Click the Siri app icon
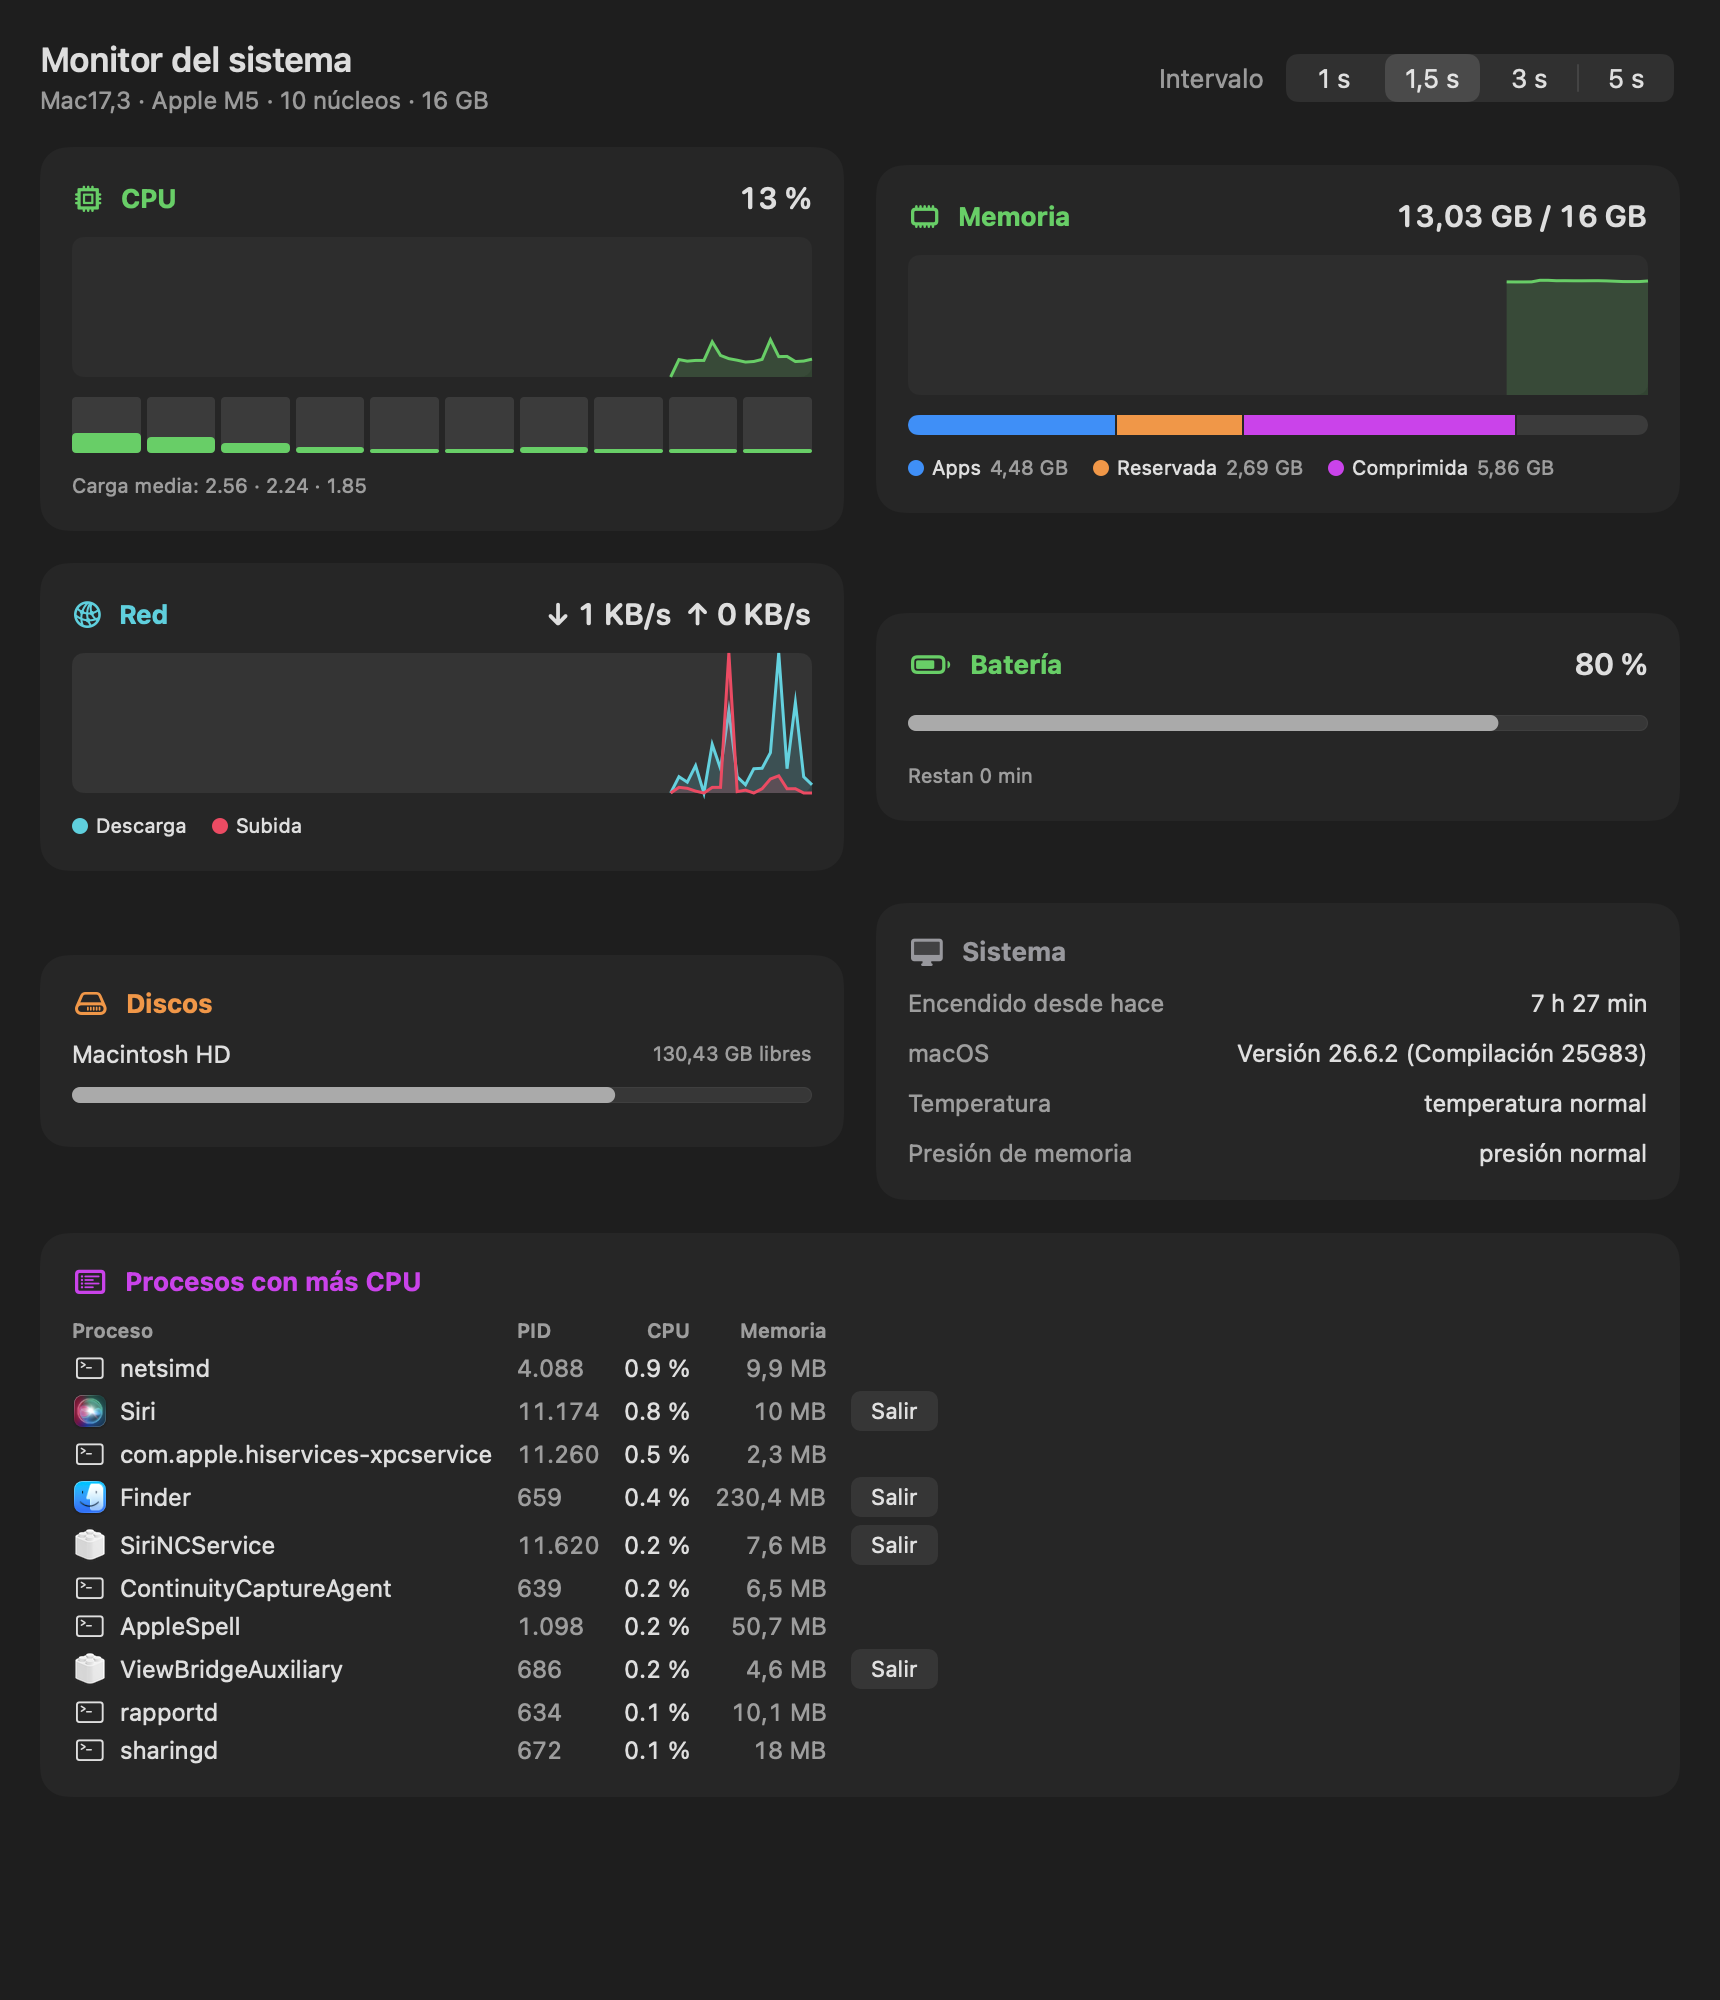This screenshot has height=2000, width=1720. (90, 1411)
